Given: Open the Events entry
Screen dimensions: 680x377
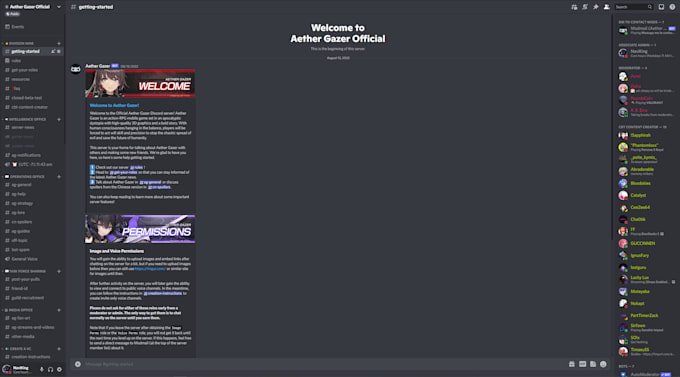Looking at the screenshot, I should point(33,27).
